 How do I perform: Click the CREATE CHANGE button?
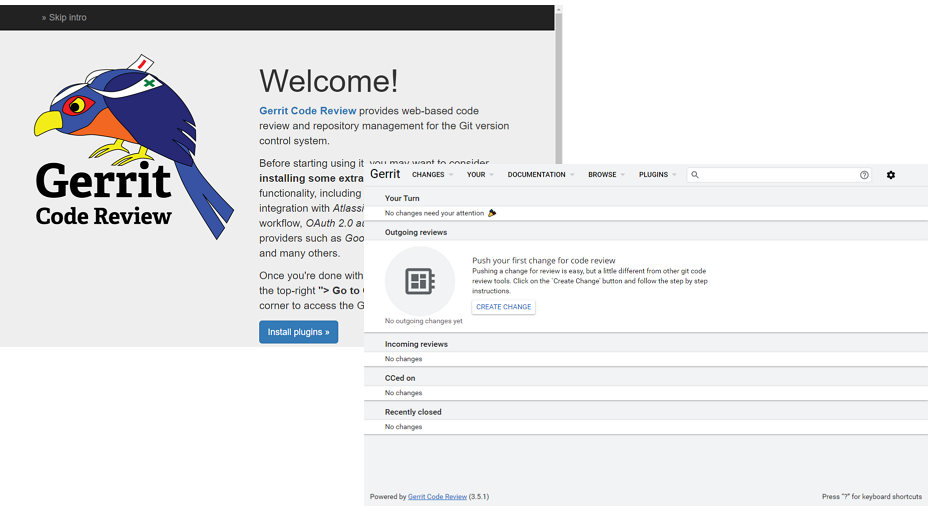click(x=504, y=307)
